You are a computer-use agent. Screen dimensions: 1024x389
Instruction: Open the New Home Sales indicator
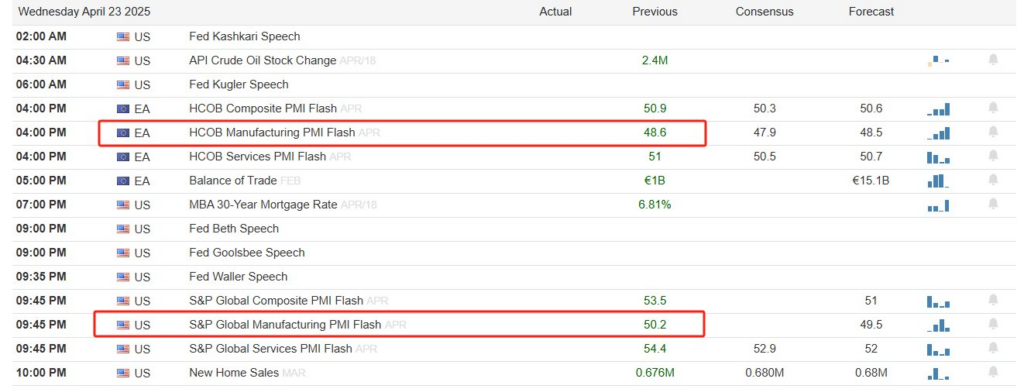click(234, 373)
